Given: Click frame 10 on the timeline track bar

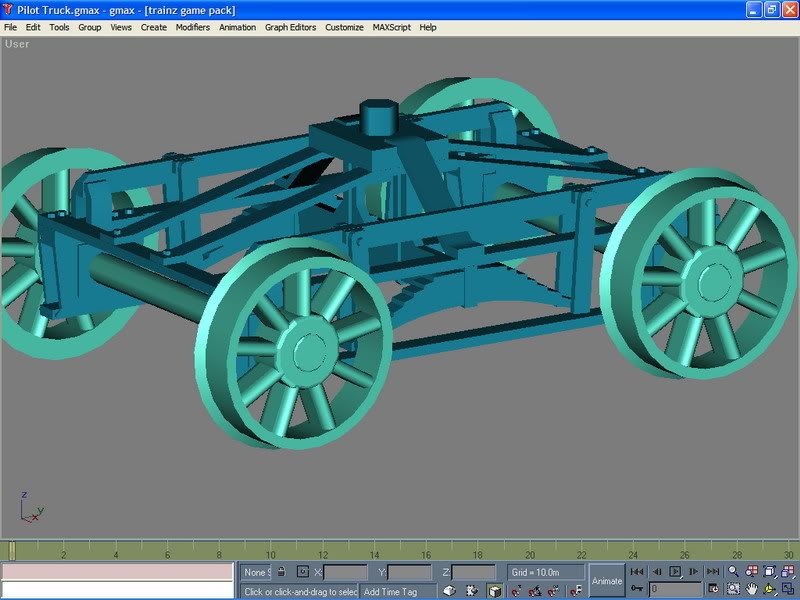Looking at the screenshot, I should click(x=270, y=554).
